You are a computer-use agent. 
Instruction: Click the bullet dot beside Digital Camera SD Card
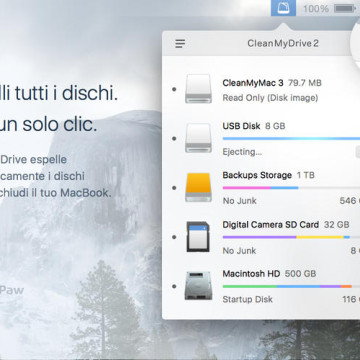(x=174, y=237)
